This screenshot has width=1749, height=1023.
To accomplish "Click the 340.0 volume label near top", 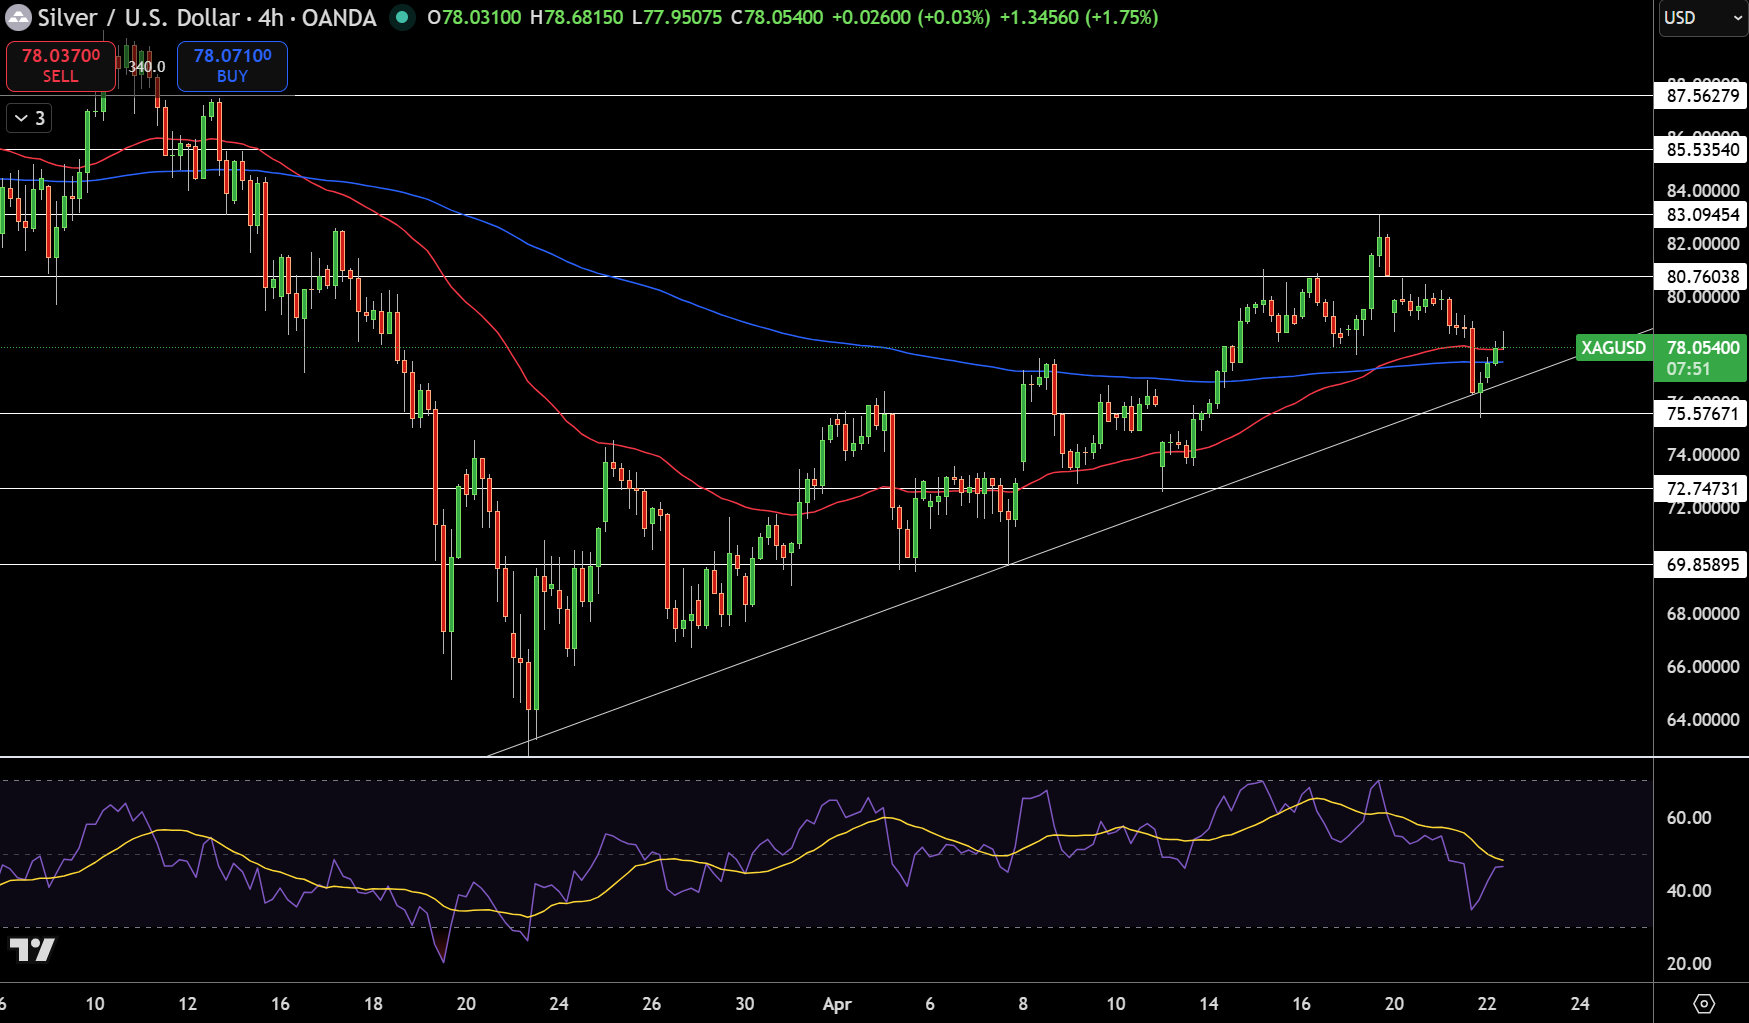I will (147, 67).
